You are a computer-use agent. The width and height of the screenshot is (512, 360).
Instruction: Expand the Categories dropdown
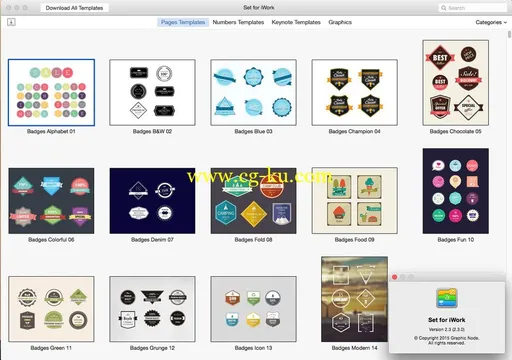491,22
